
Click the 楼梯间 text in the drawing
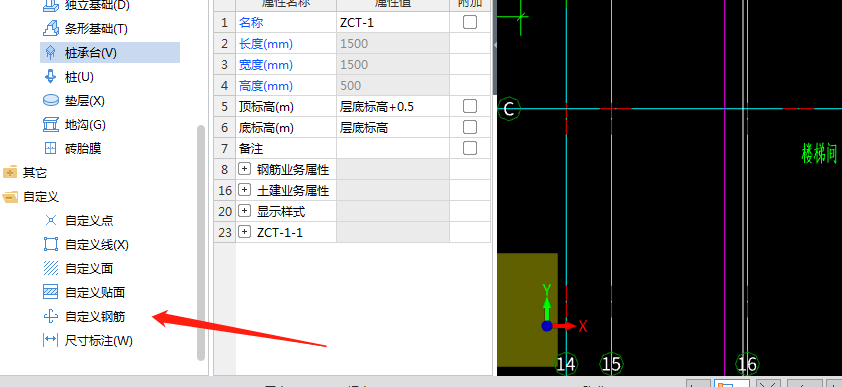pos(819,153)
